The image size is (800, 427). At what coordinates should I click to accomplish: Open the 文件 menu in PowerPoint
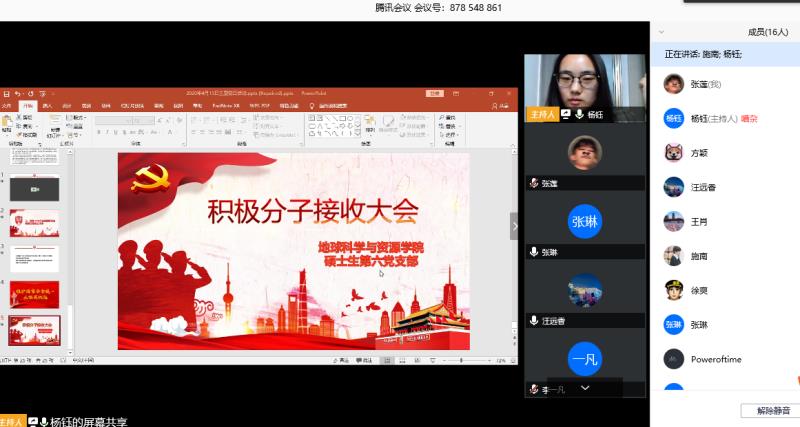pyautogui.click(x=7, y=105)
